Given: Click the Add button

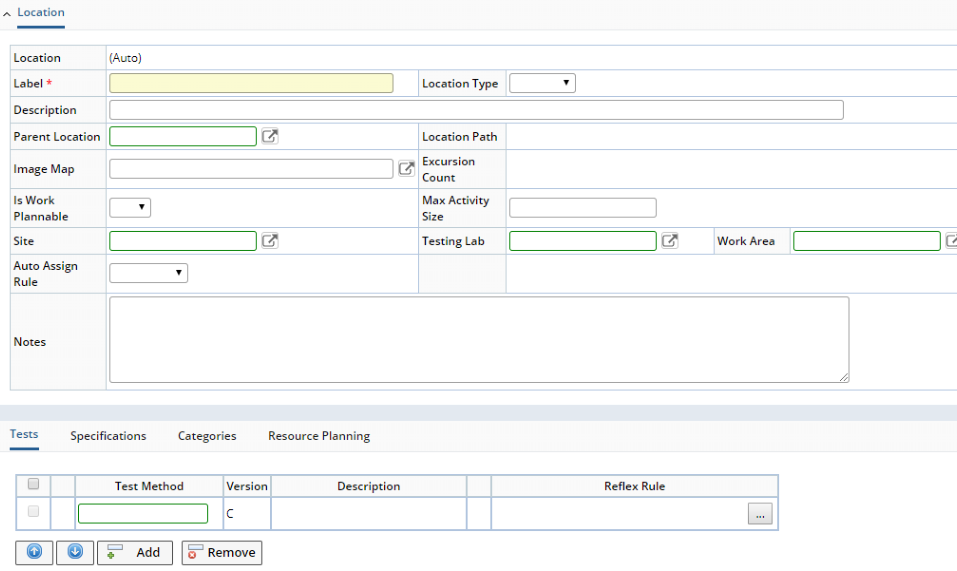Looking at the screenshot, I should coord(135,552).
